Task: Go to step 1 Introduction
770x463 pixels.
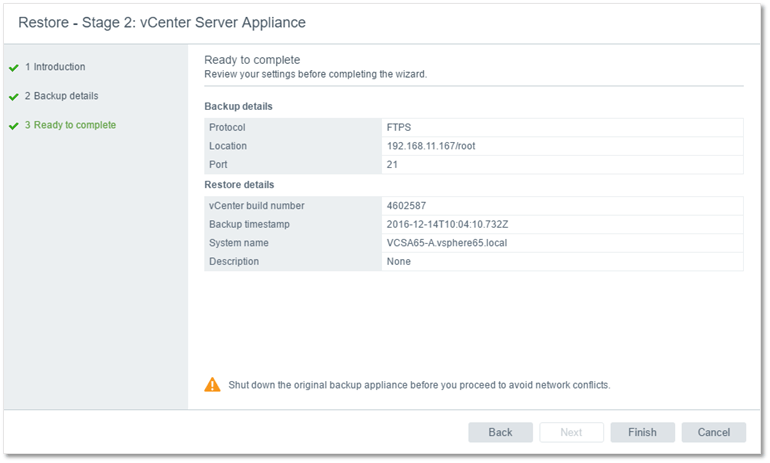Action: (x=55, y=67)
